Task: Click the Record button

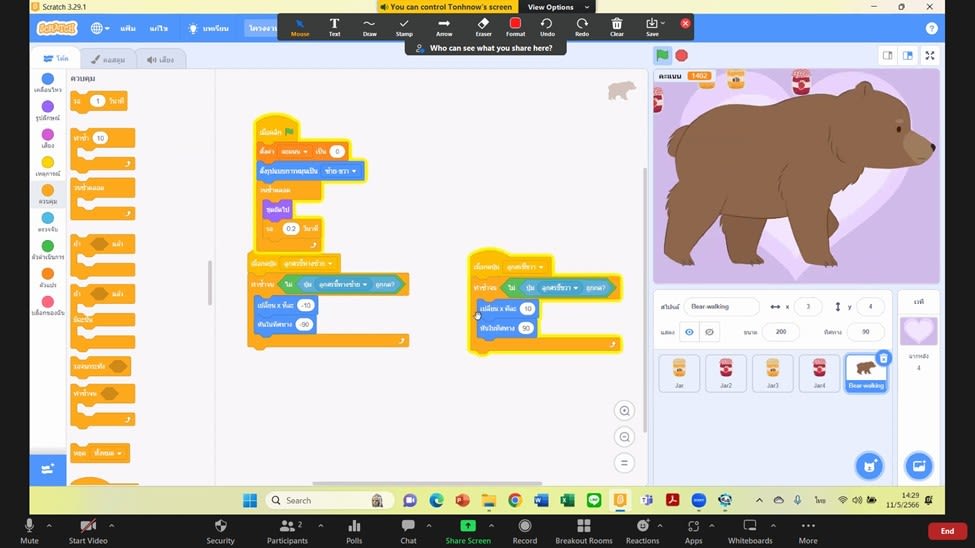Action: click(x=524, y=531)
